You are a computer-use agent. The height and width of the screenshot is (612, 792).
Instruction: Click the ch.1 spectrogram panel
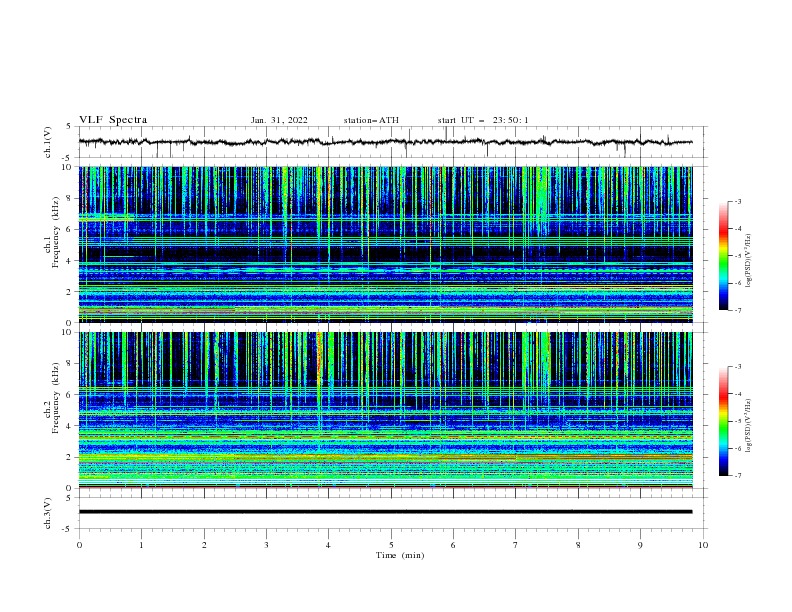coord(385,244)
